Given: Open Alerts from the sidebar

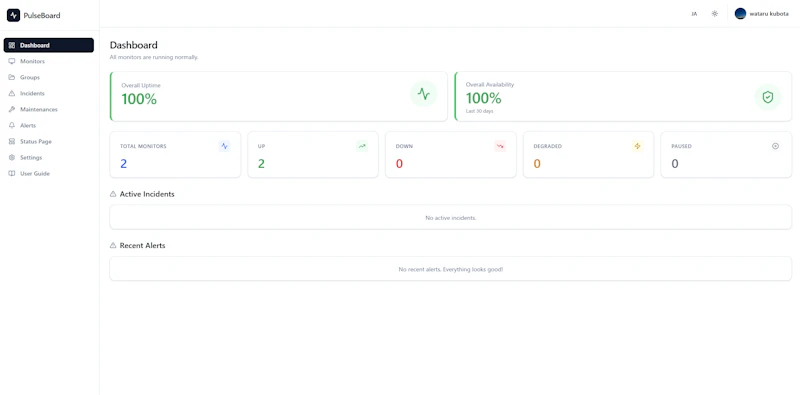Looking at the screenshot, I should click(48, 126).
